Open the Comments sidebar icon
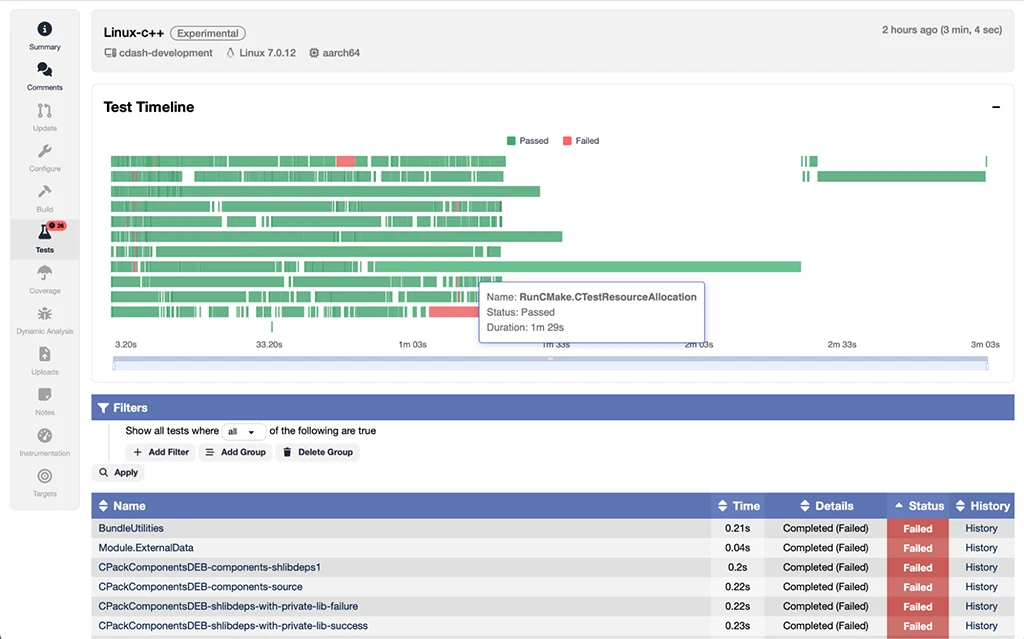1024x639 pixels. [x=44, y=69]
